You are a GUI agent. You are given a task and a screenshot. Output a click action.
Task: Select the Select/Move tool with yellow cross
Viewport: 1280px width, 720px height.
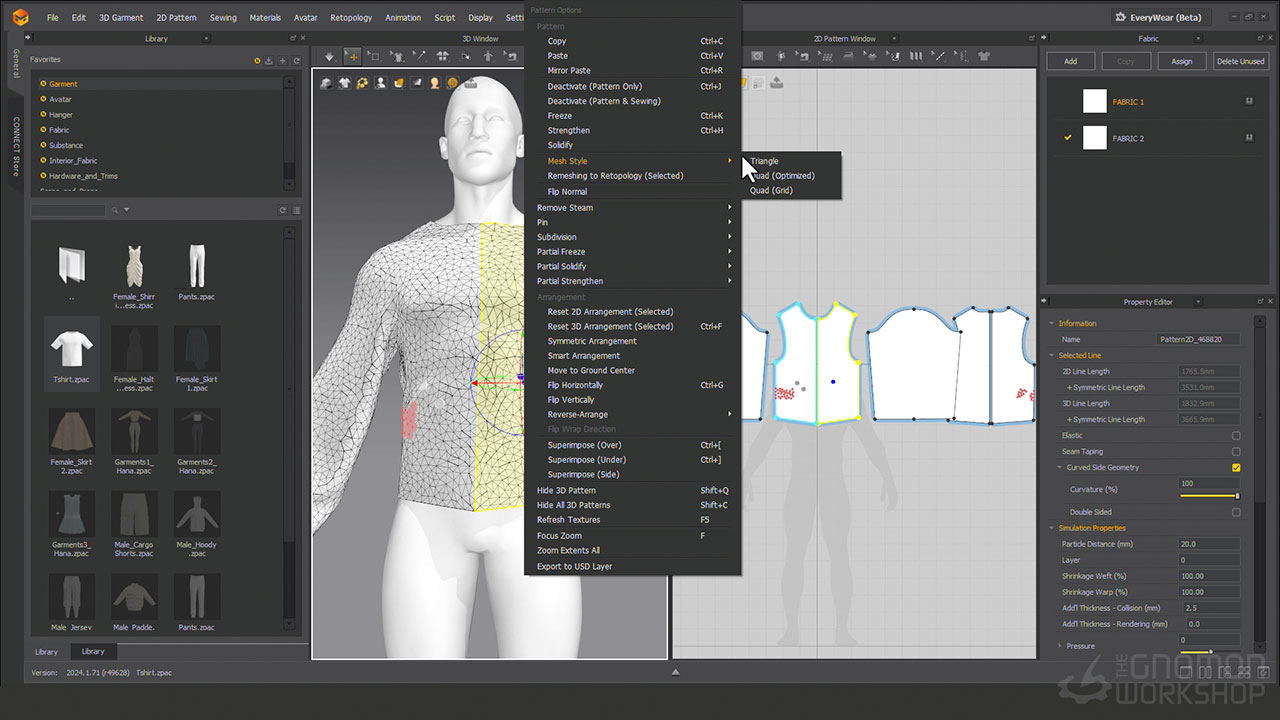tap(351, 56)
